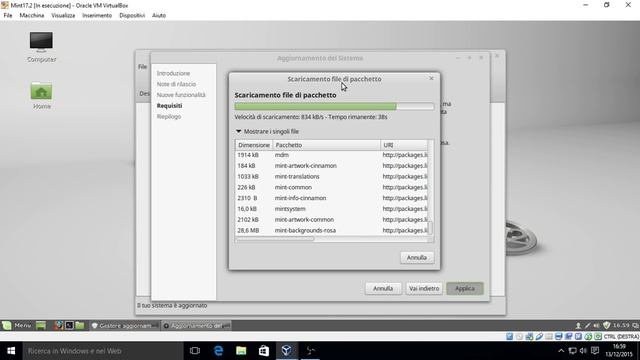Open VirtualBox File menu
The height and width of the screenshot is (360, 640).
pyautogui.click(x=8, y=16)
